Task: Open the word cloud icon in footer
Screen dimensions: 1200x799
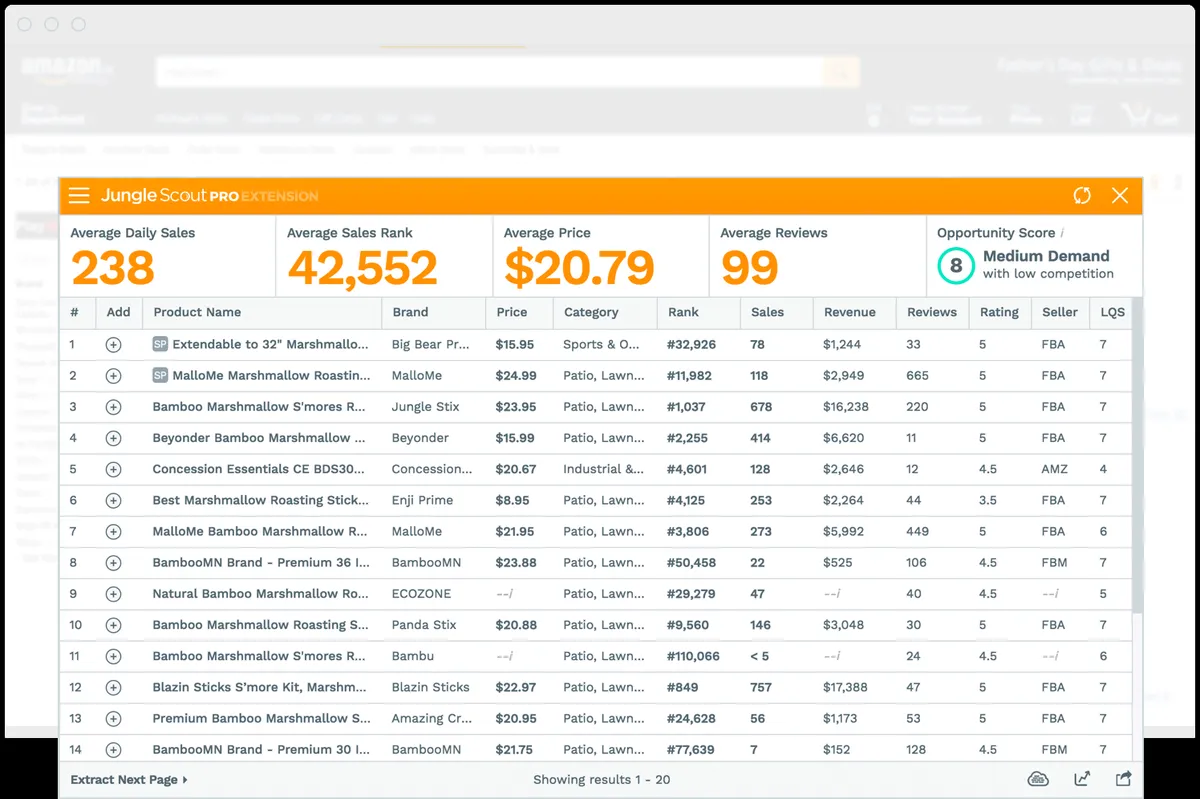Action: tap(1038, 780)
